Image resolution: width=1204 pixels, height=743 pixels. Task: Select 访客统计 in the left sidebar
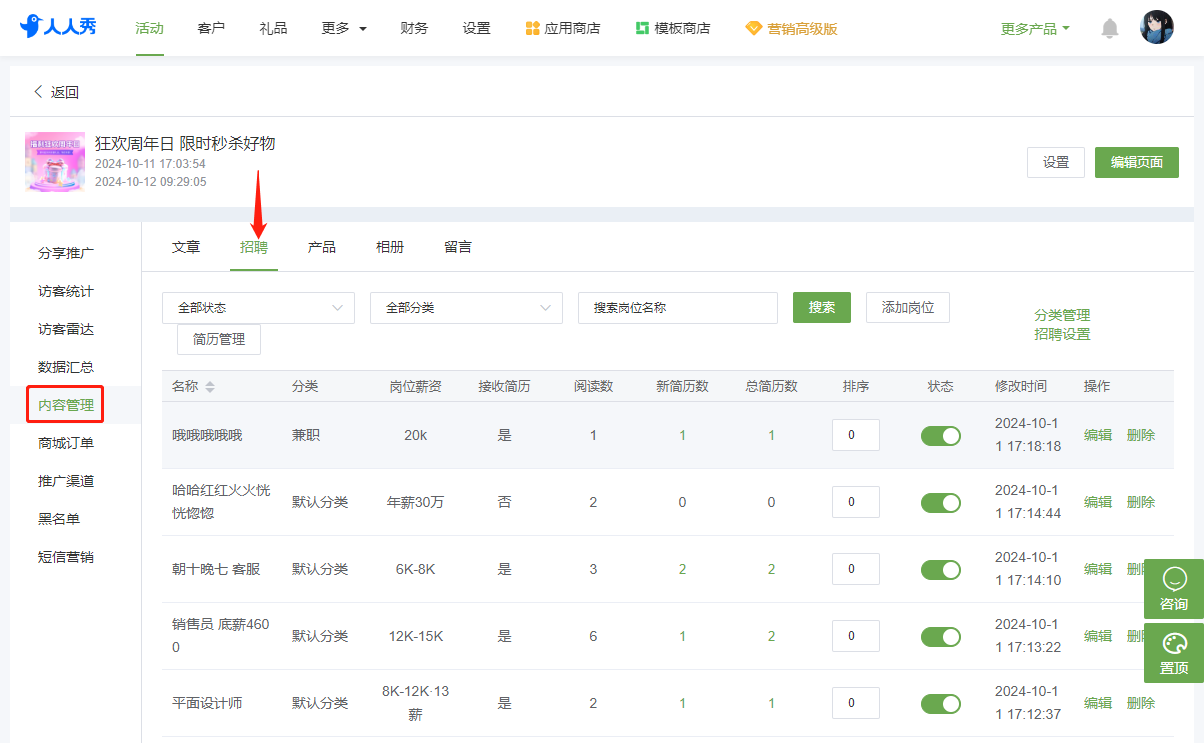pyautogui.click(x=66, y=291)
